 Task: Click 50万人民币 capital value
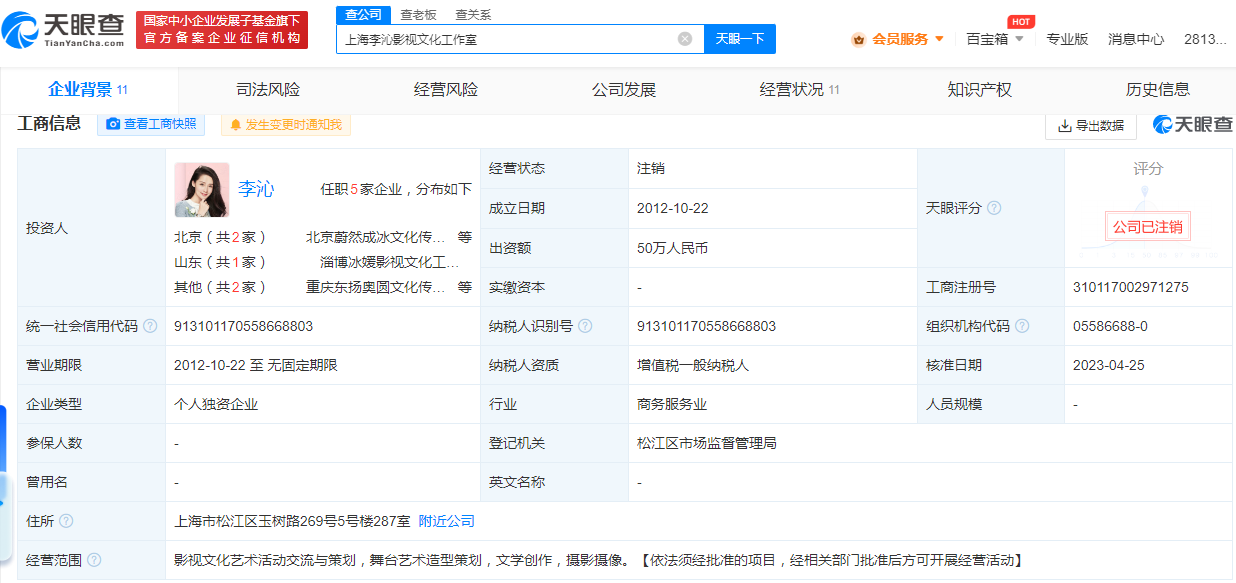pyautogui.click(x=673, y=248)
